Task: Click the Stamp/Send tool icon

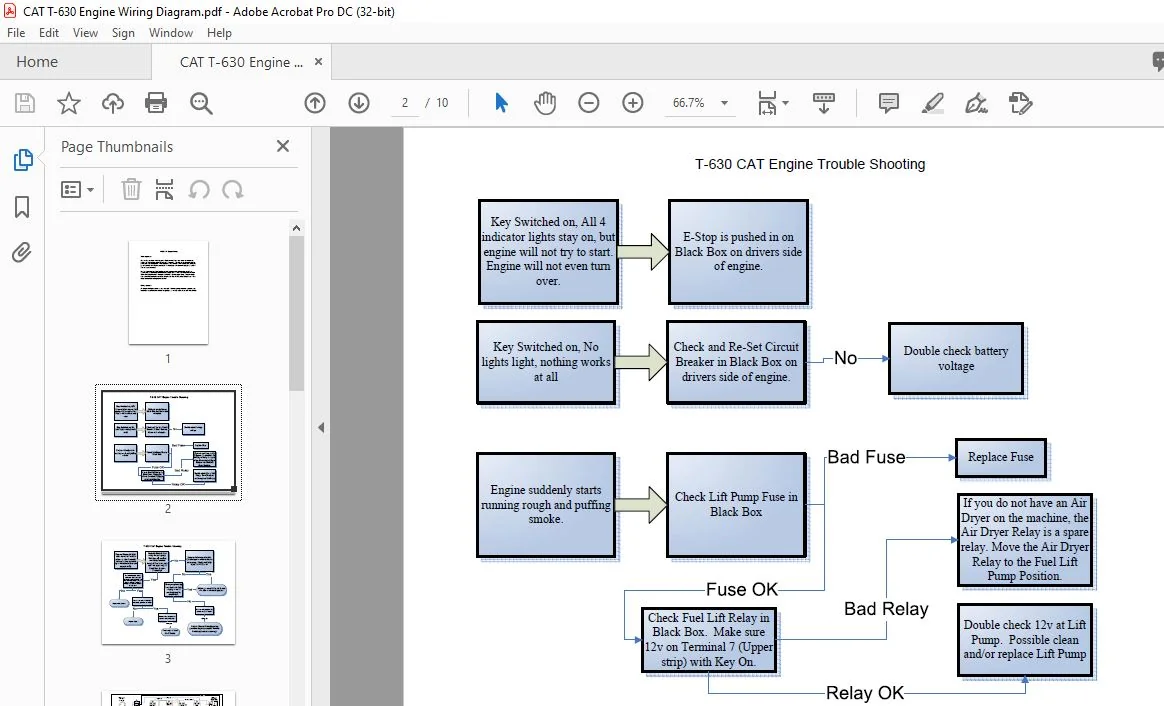Action: coord(1021,103)
